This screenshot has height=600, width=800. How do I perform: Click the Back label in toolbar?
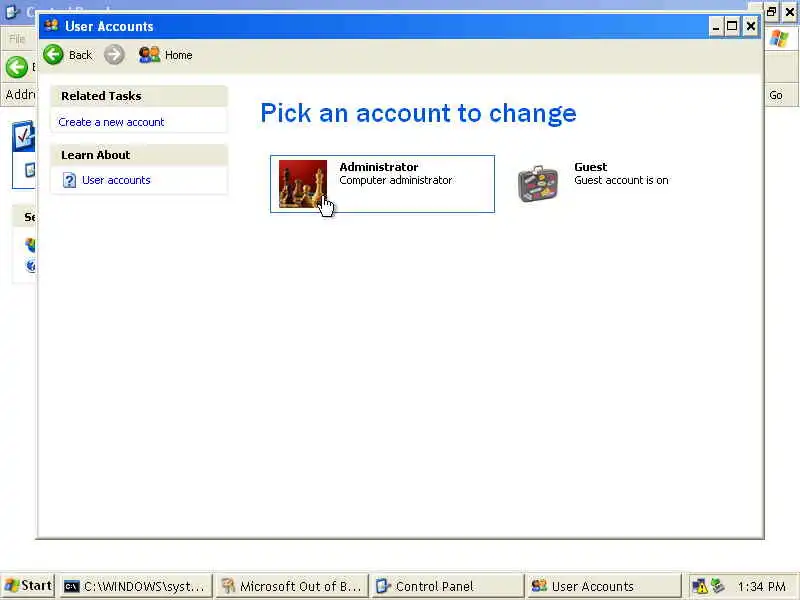[x=81, y=55]
